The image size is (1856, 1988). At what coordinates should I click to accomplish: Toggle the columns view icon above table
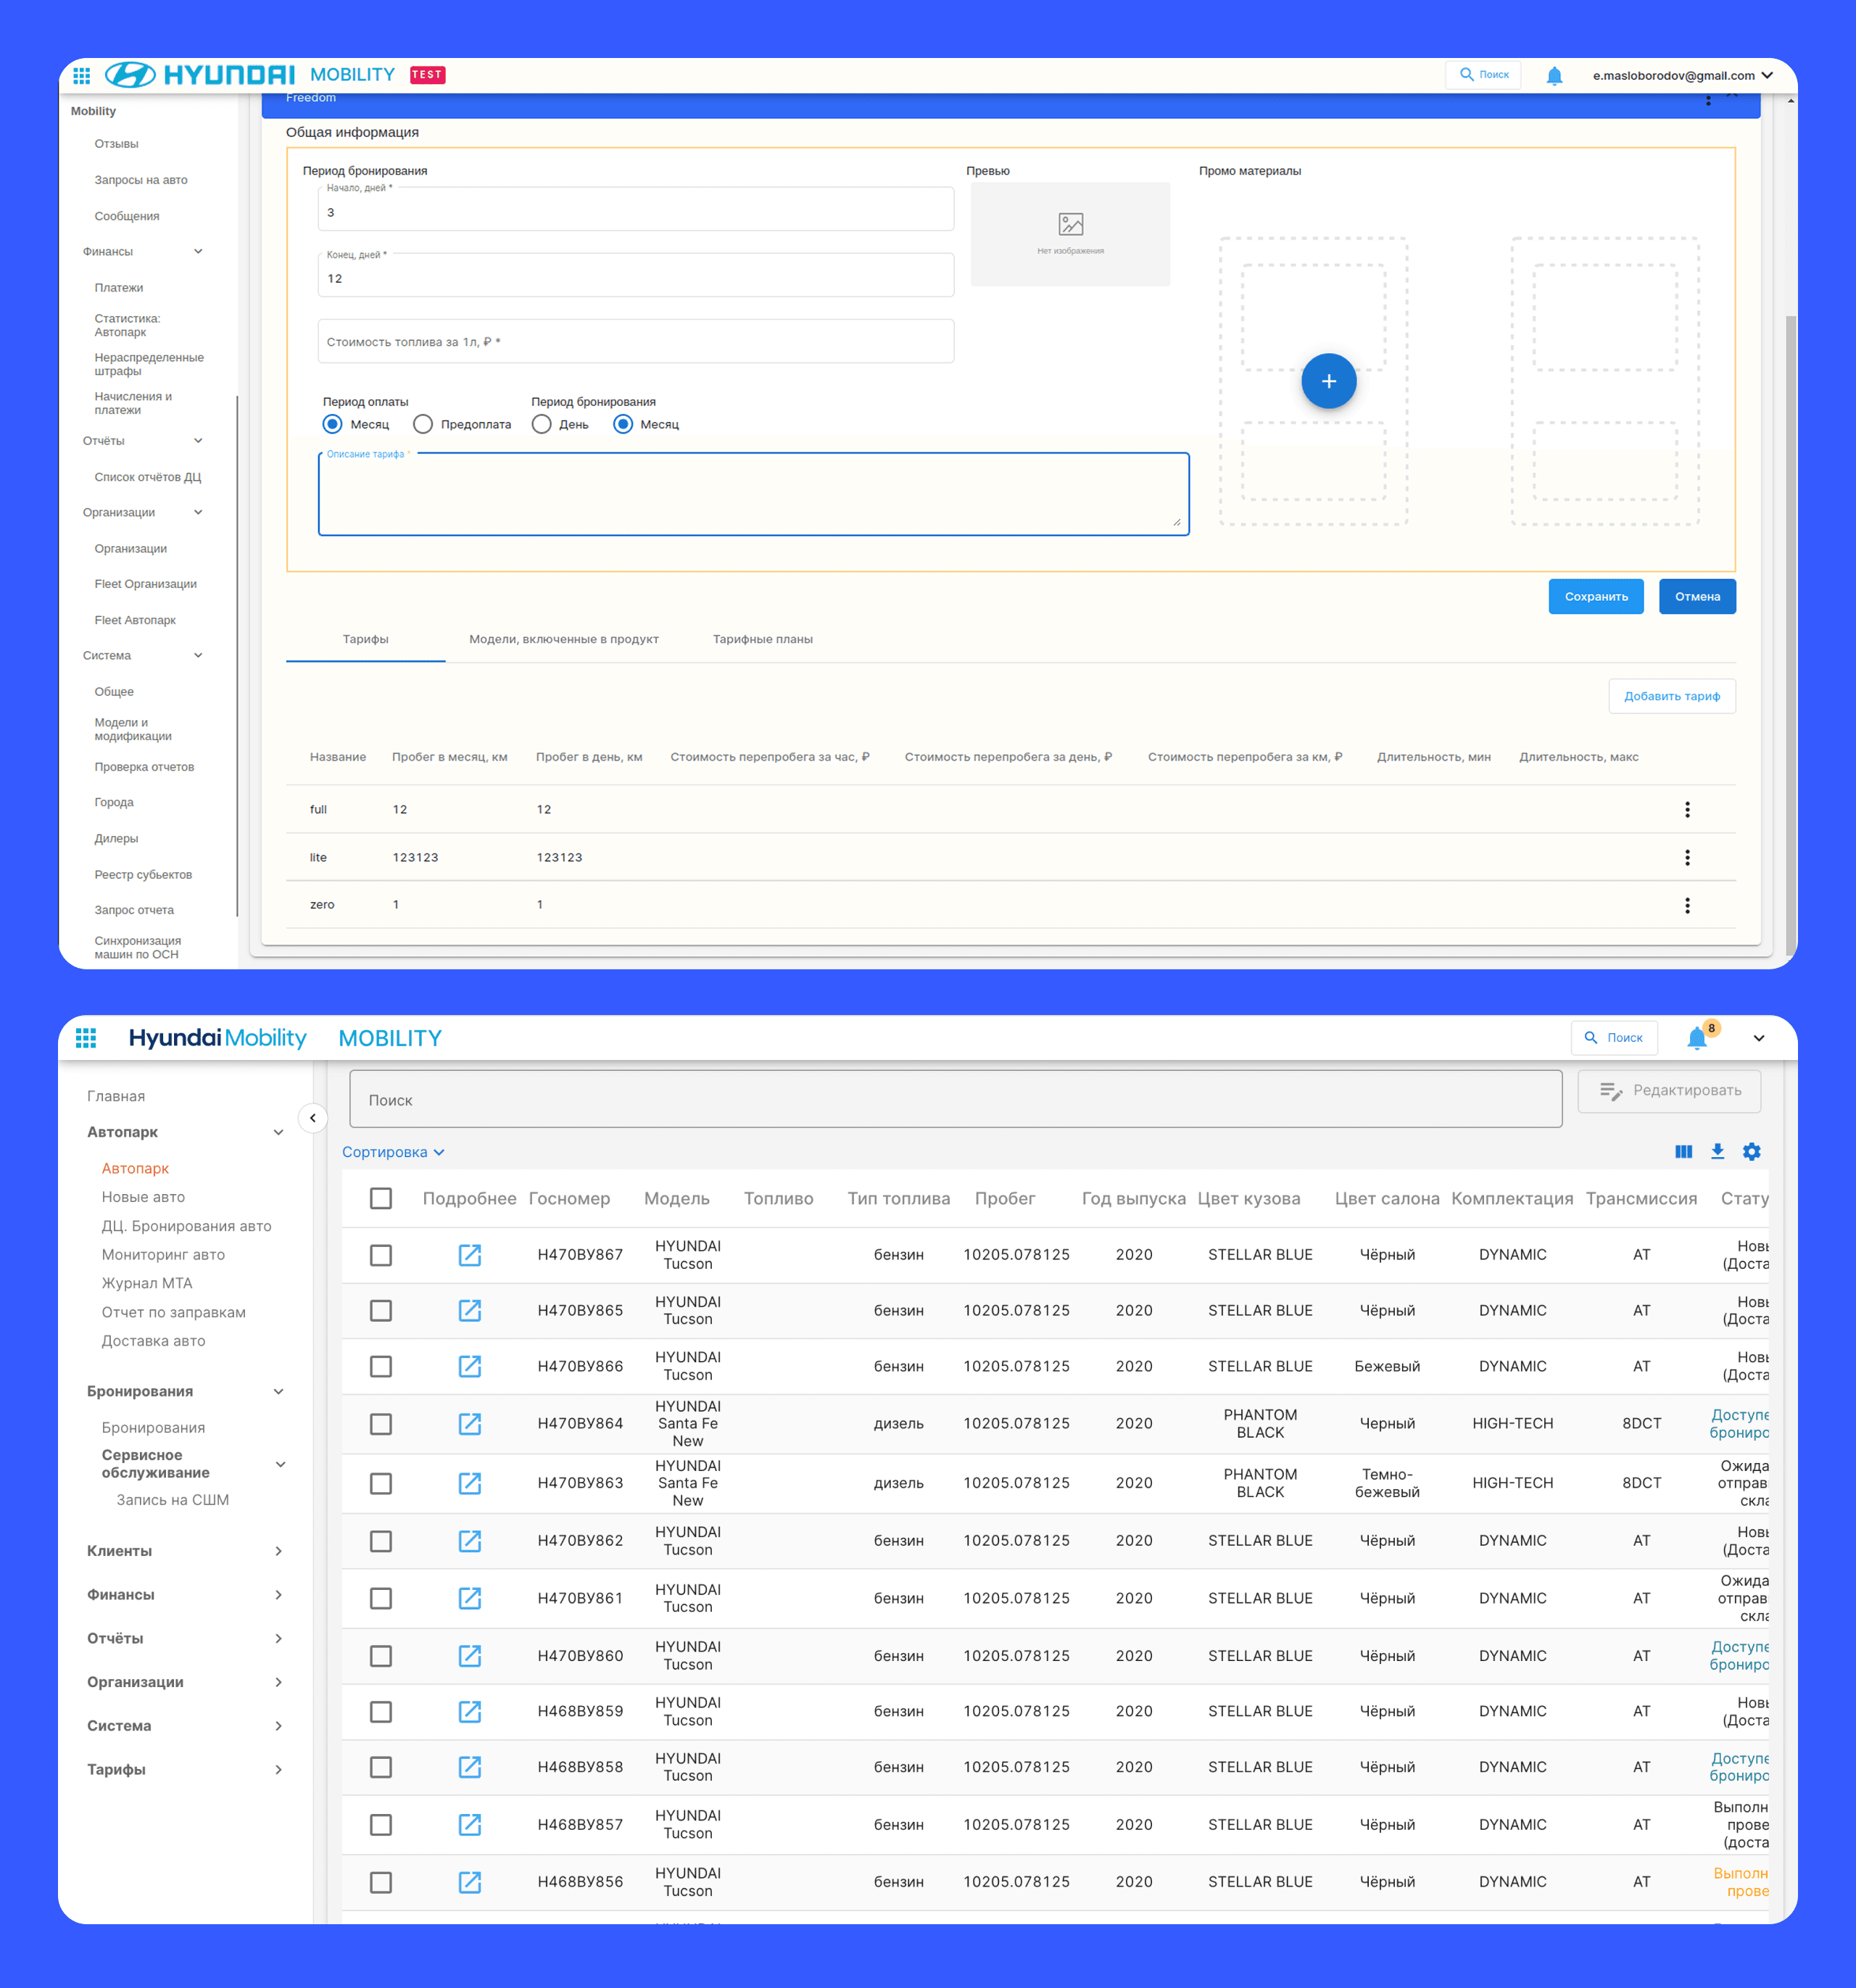pyautogui.click(x=1683, y=1151)
